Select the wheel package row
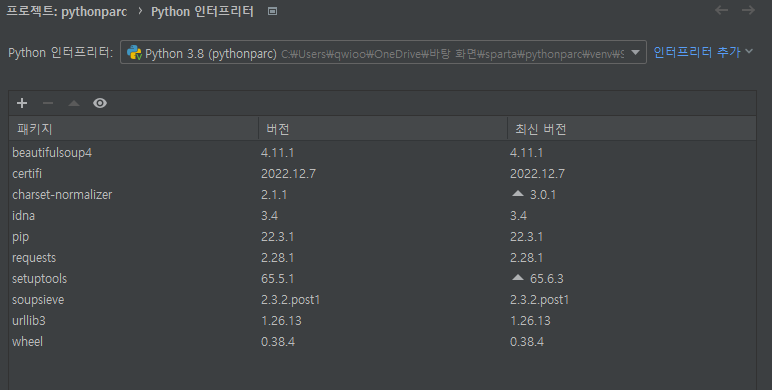The height and width of the screenshot is (390, 772). pos(383,342)
